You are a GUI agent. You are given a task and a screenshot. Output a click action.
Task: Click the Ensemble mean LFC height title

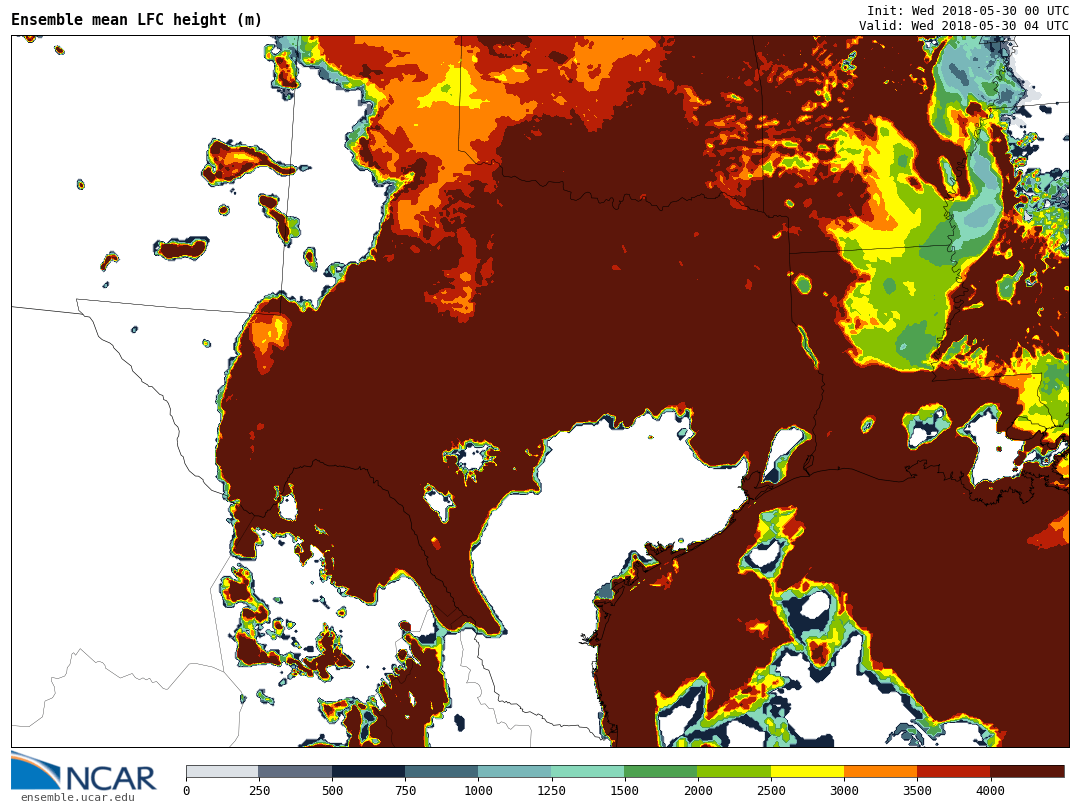pyautogui.click(x=137, y=20)
